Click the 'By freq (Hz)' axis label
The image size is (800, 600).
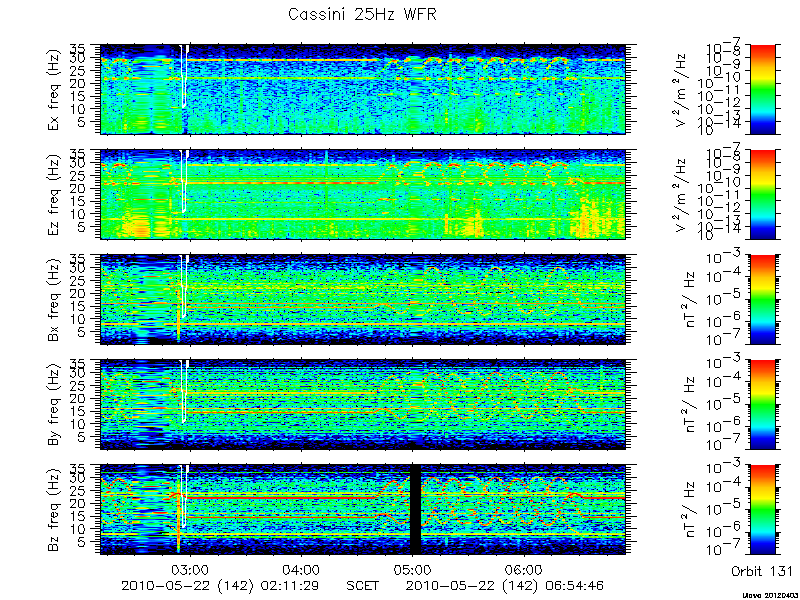point(54,405)
